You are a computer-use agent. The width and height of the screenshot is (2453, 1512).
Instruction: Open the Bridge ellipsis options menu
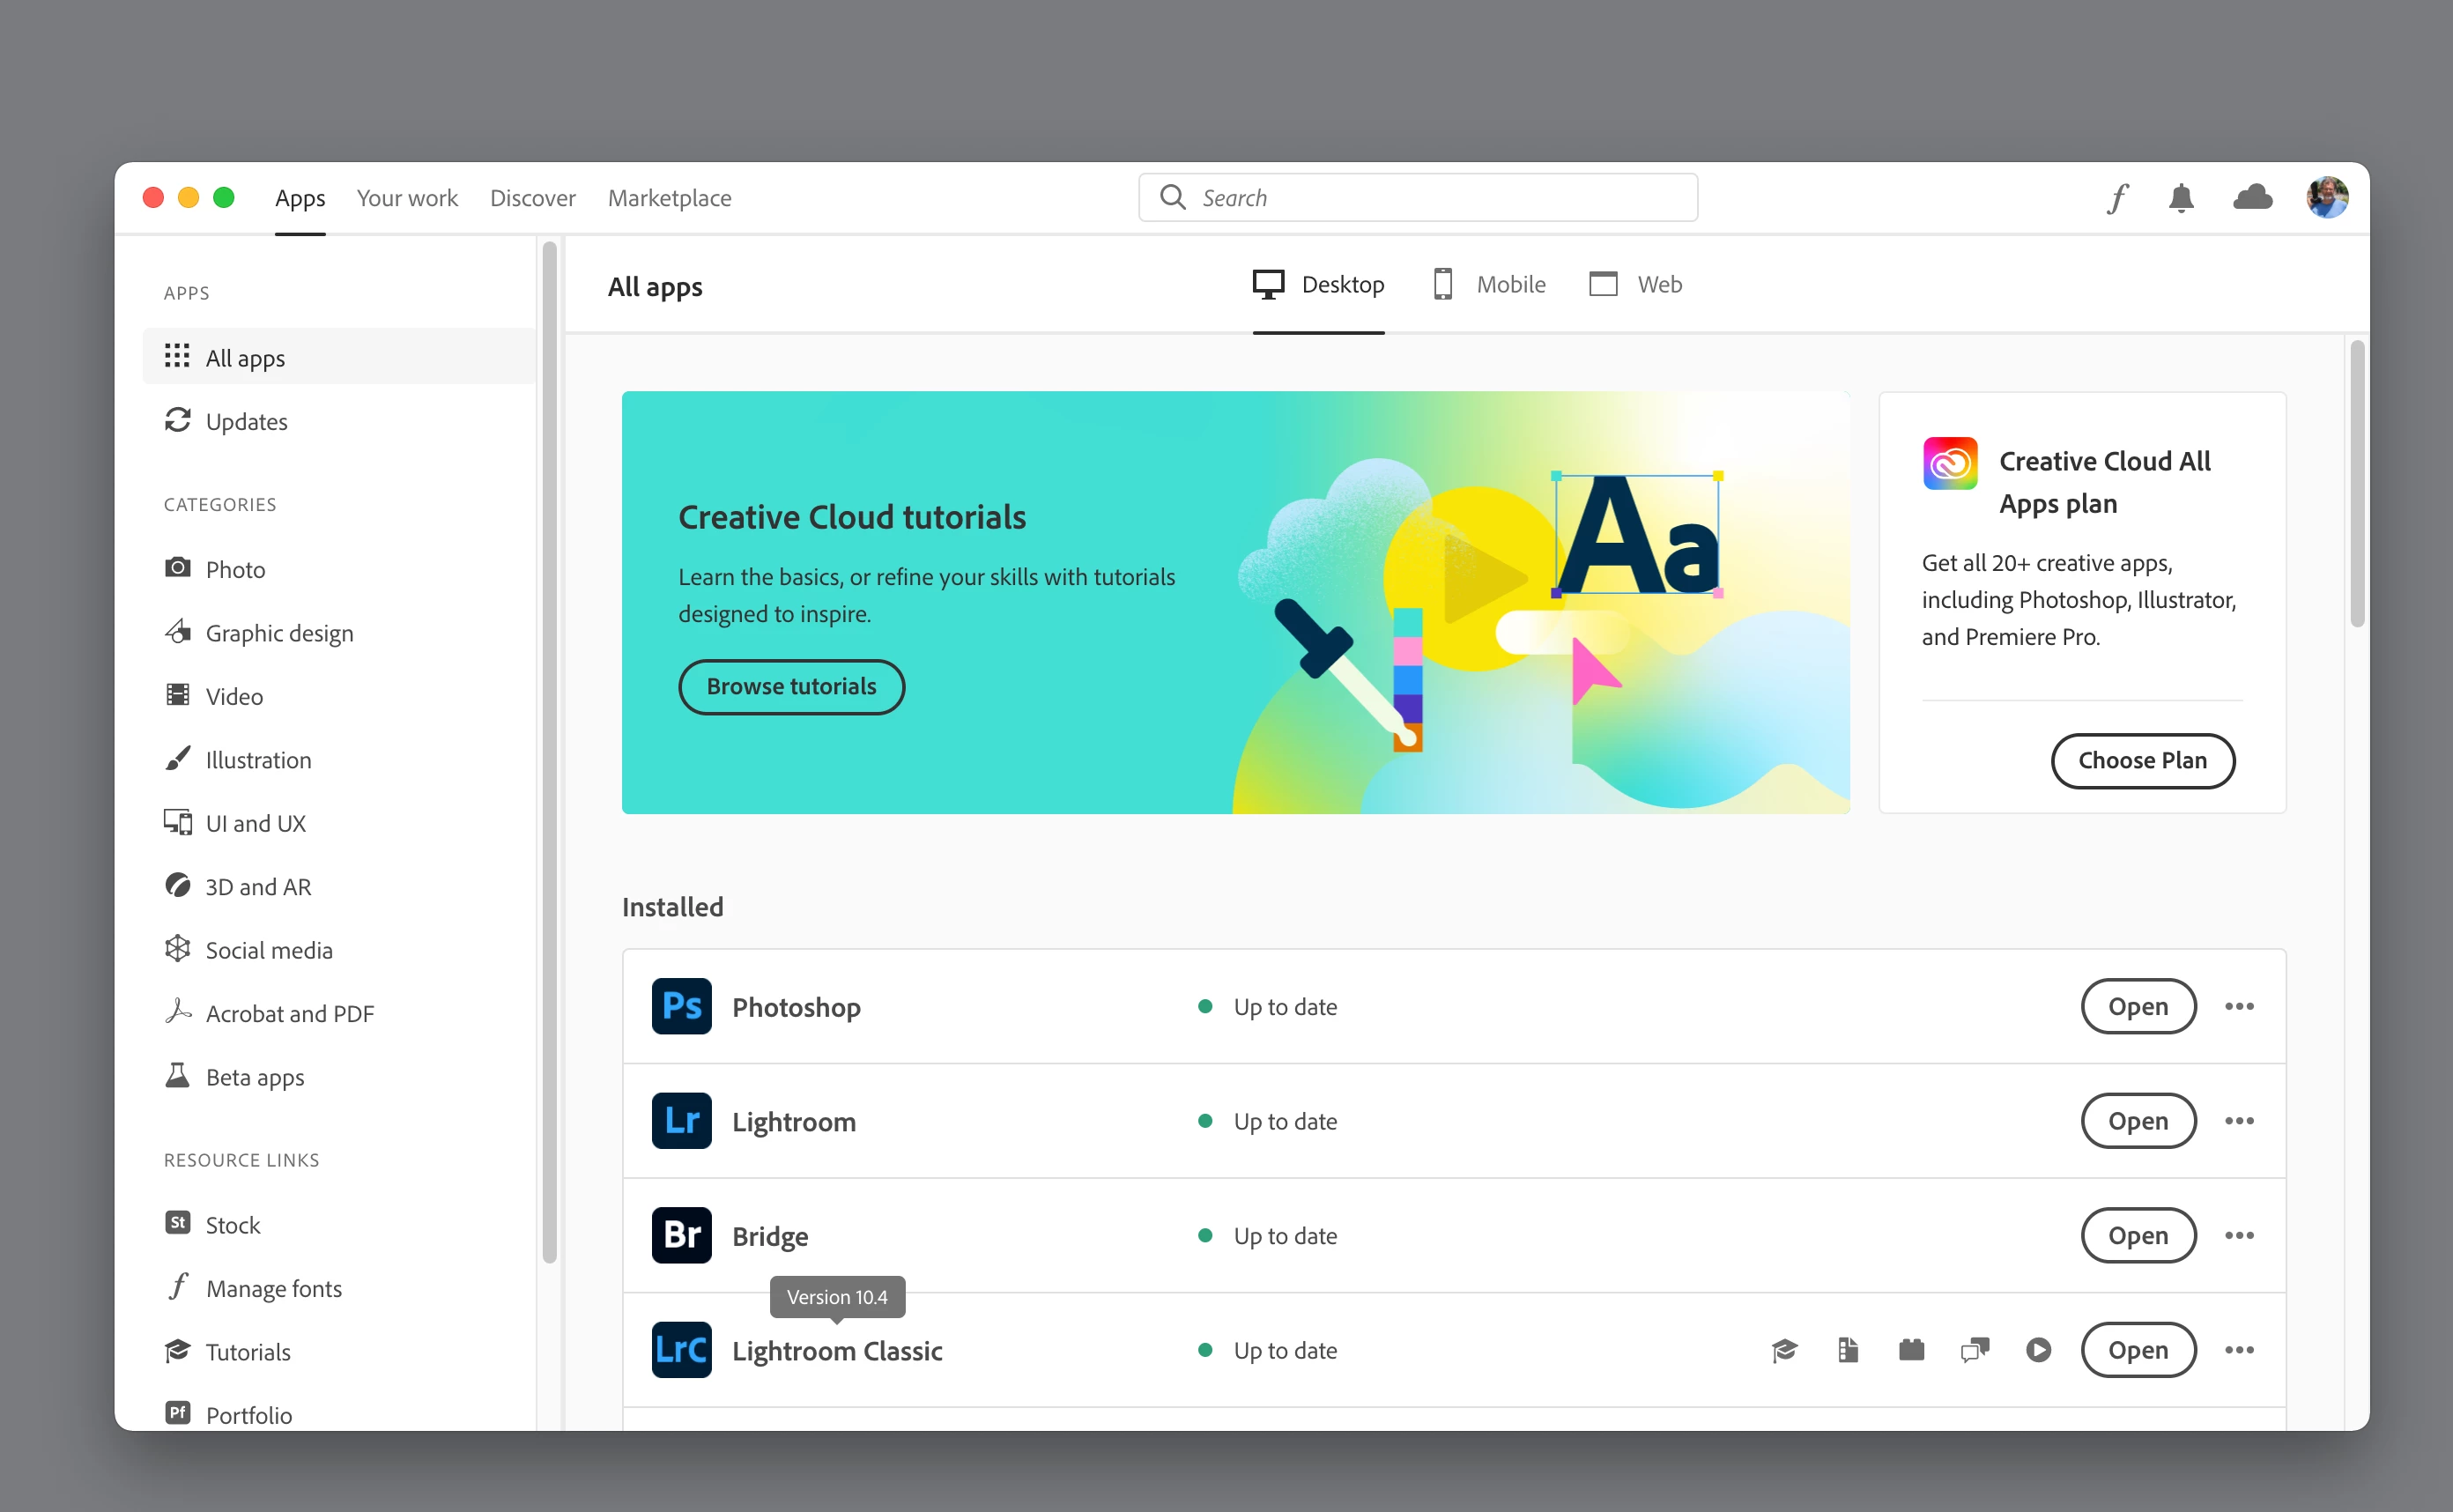click(x=2239, y=1236)
